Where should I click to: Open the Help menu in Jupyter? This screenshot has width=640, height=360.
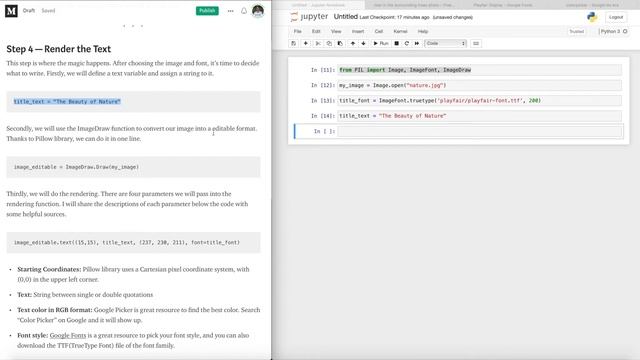click(x=423, y=31)
